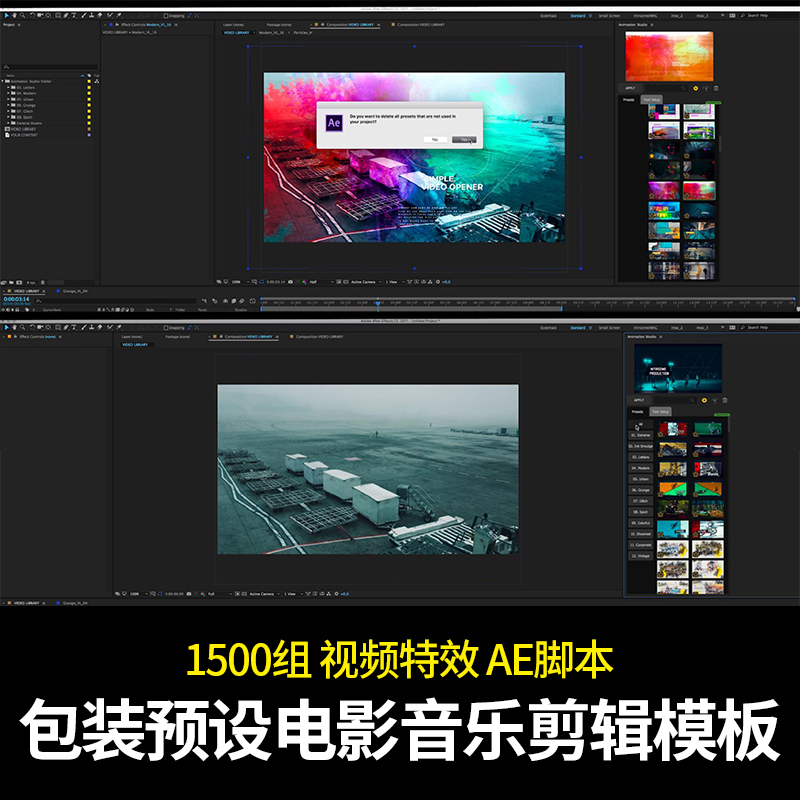800x800 pixels.
Task: Click No in the delete presets dialog
Action: point(435,139)
